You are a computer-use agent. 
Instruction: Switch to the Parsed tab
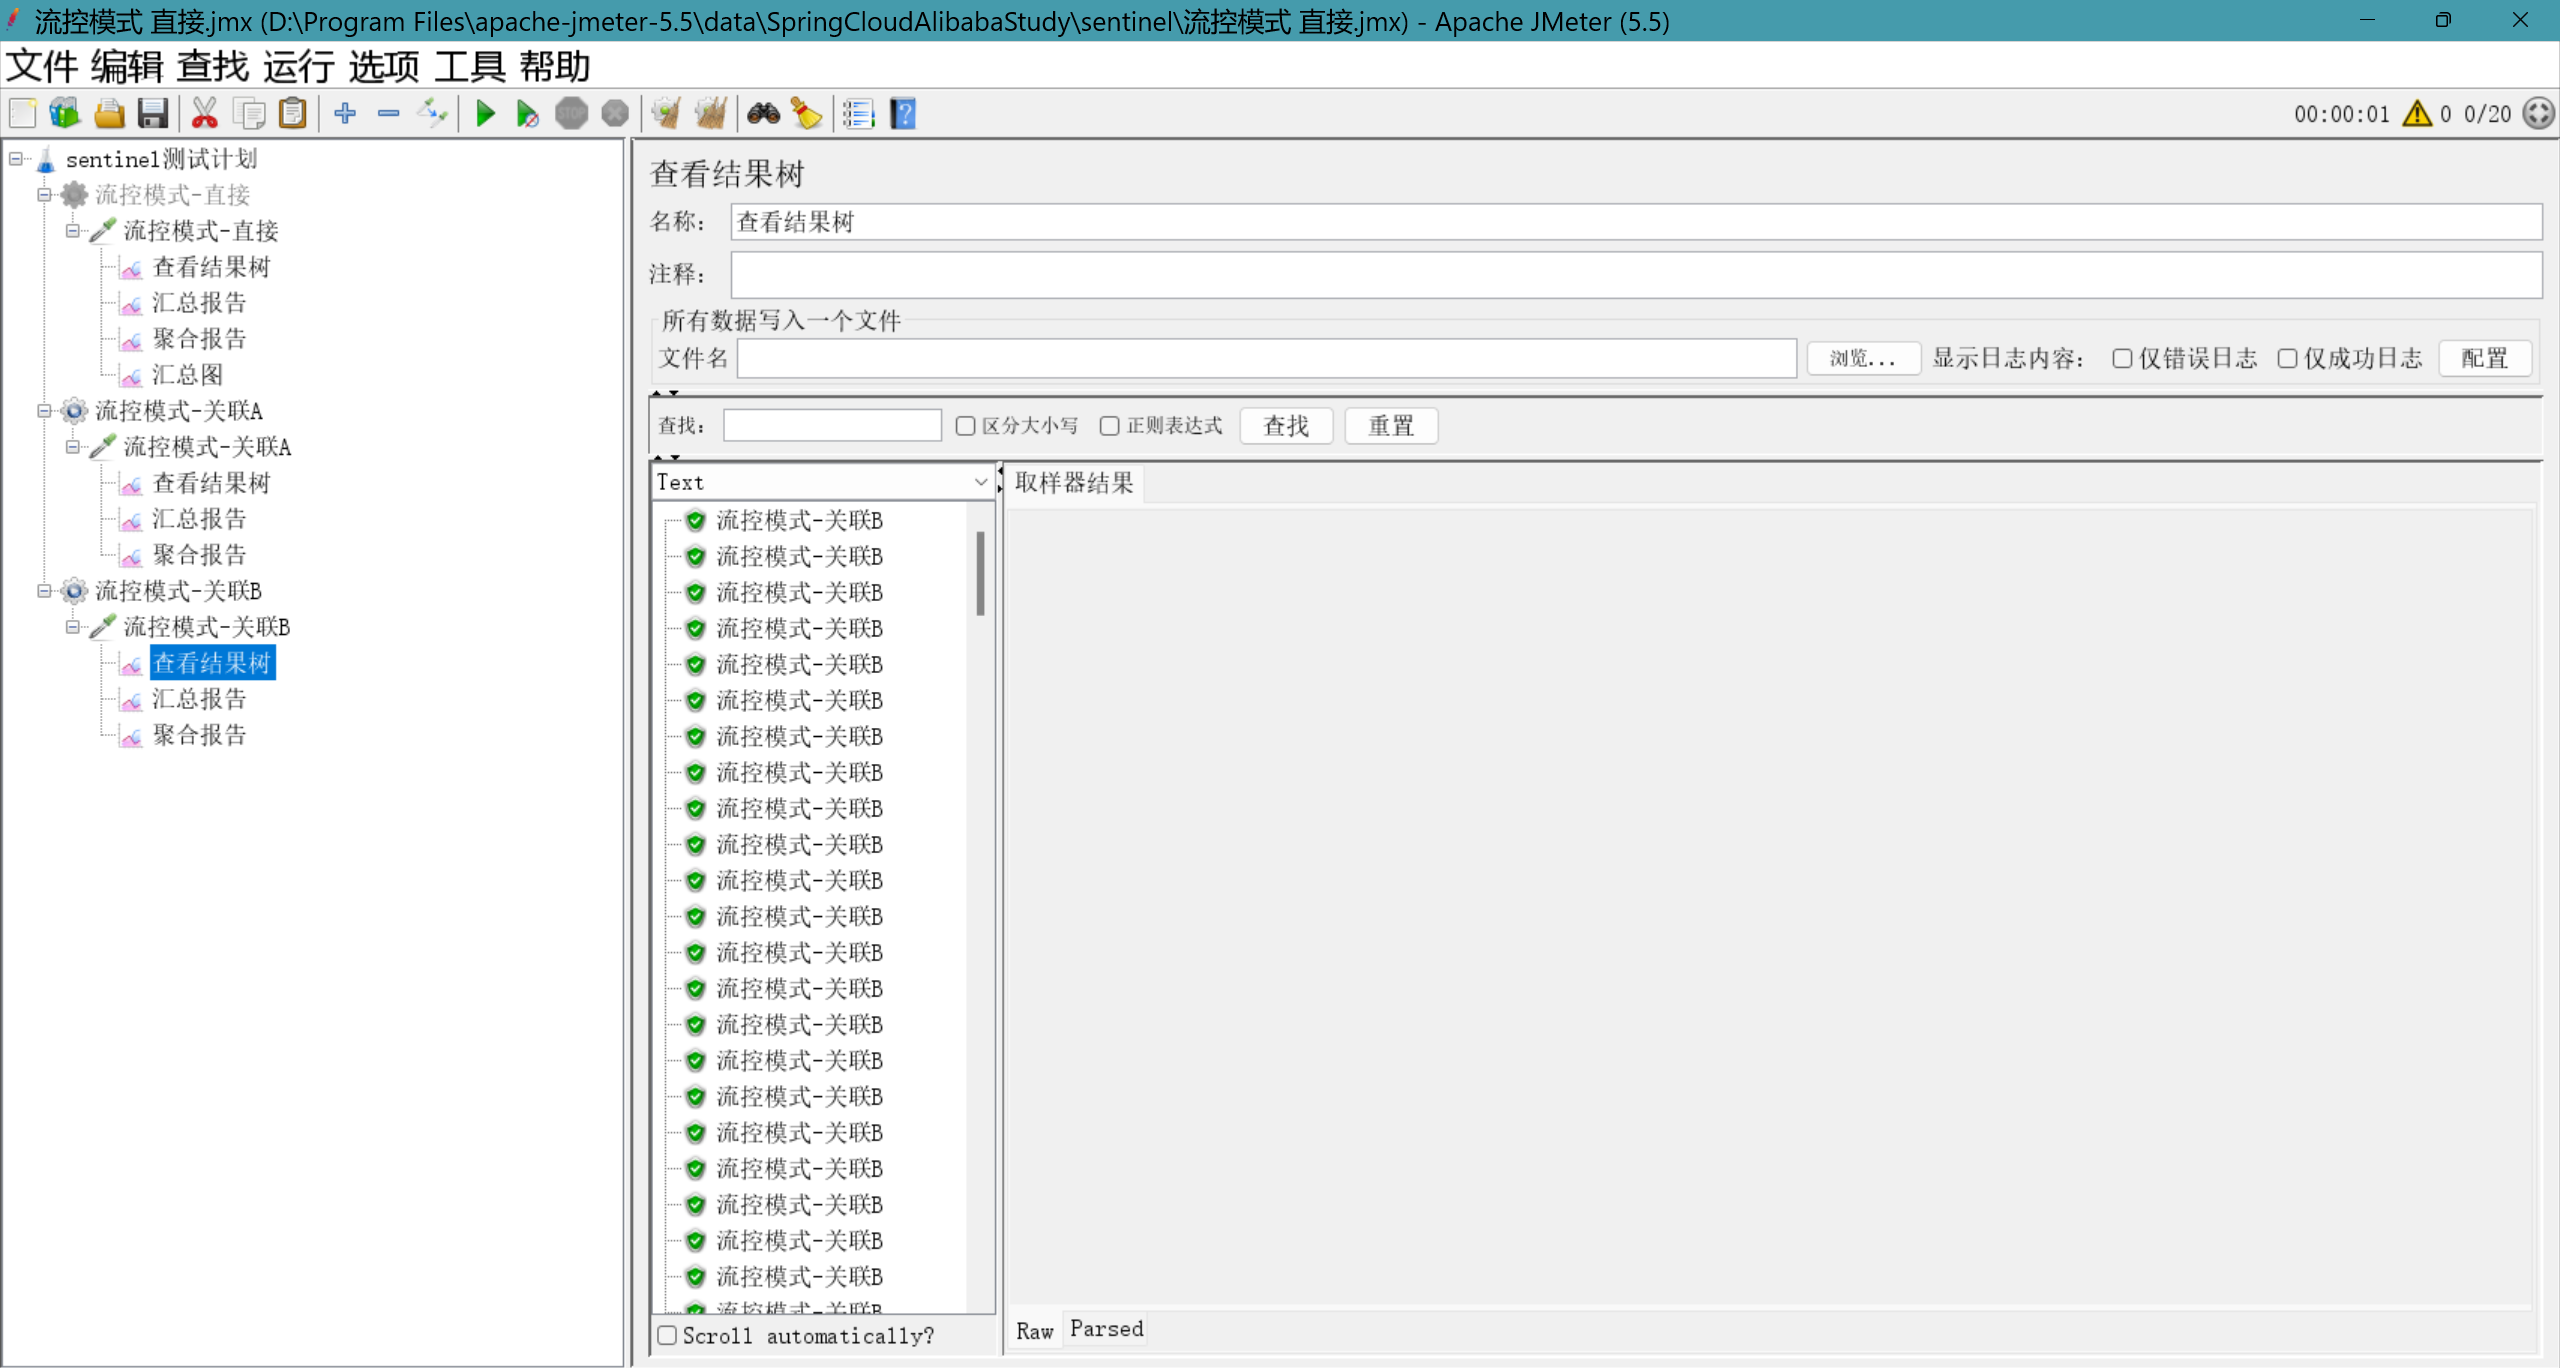[1106, 1329]
